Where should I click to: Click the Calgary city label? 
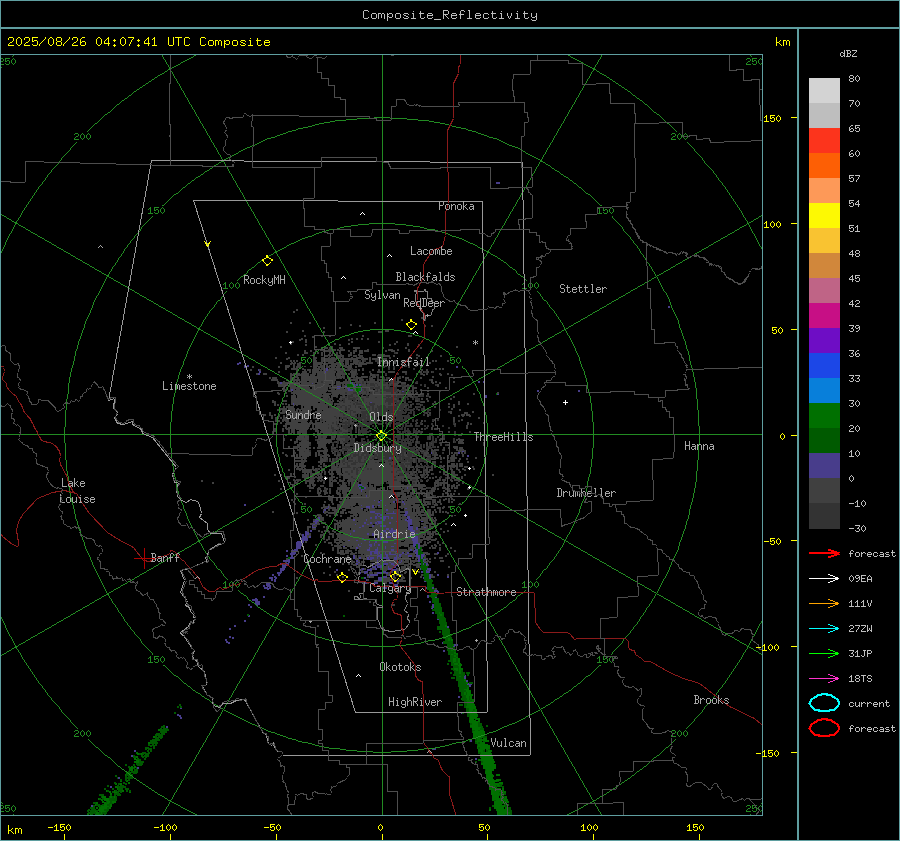(x=390, y=588)
